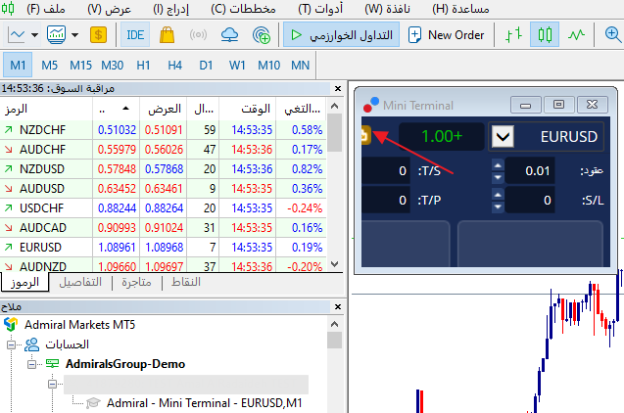Close the Navigator ملاح panel
The height and width of the screenshot is (413, 624).
pos(338,307)
